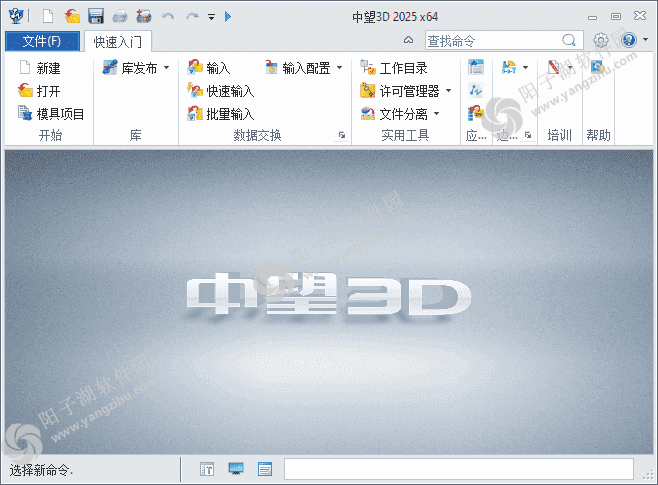The image size is (658, 485).
Task: Click the 工作目录 working directory icon
Action: tap(368, 68)
